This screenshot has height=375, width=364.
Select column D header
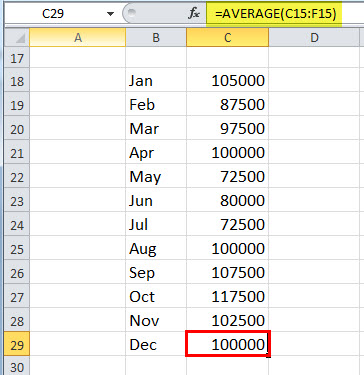pyautogui.click(x=315, y=38)
